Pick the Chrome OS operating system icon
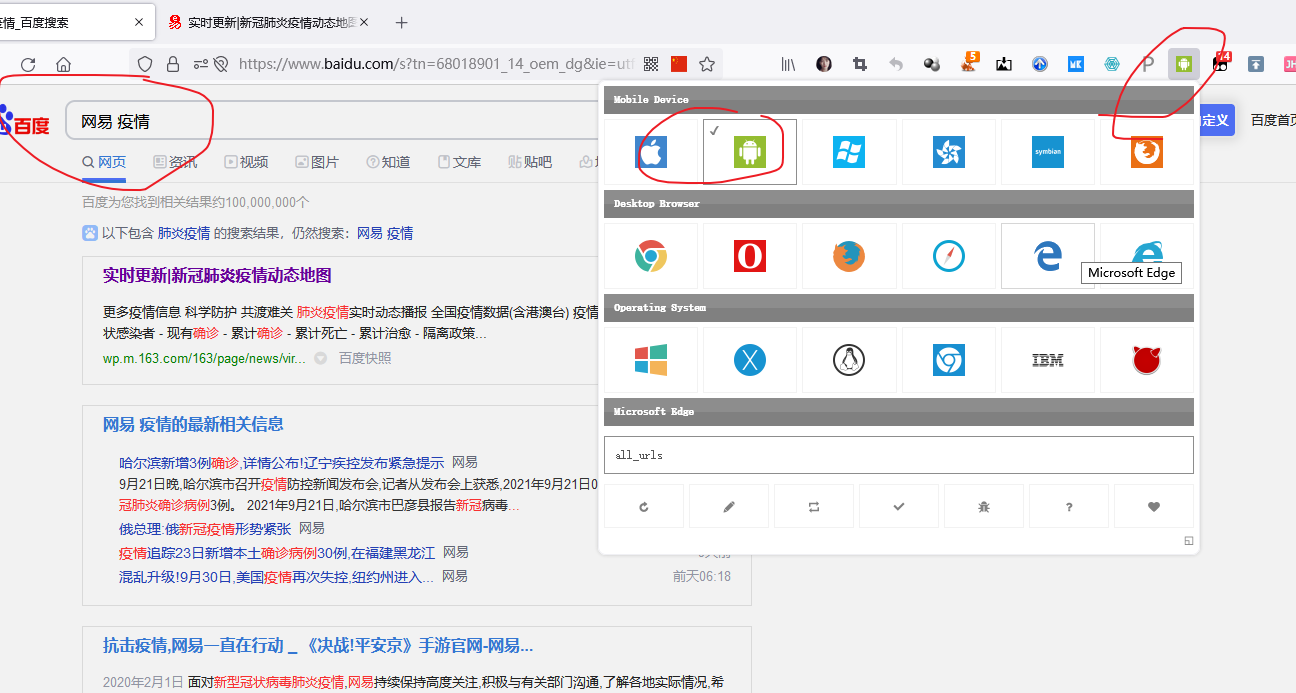Viewport: 1296px width, 693px height. coord(948,360)
